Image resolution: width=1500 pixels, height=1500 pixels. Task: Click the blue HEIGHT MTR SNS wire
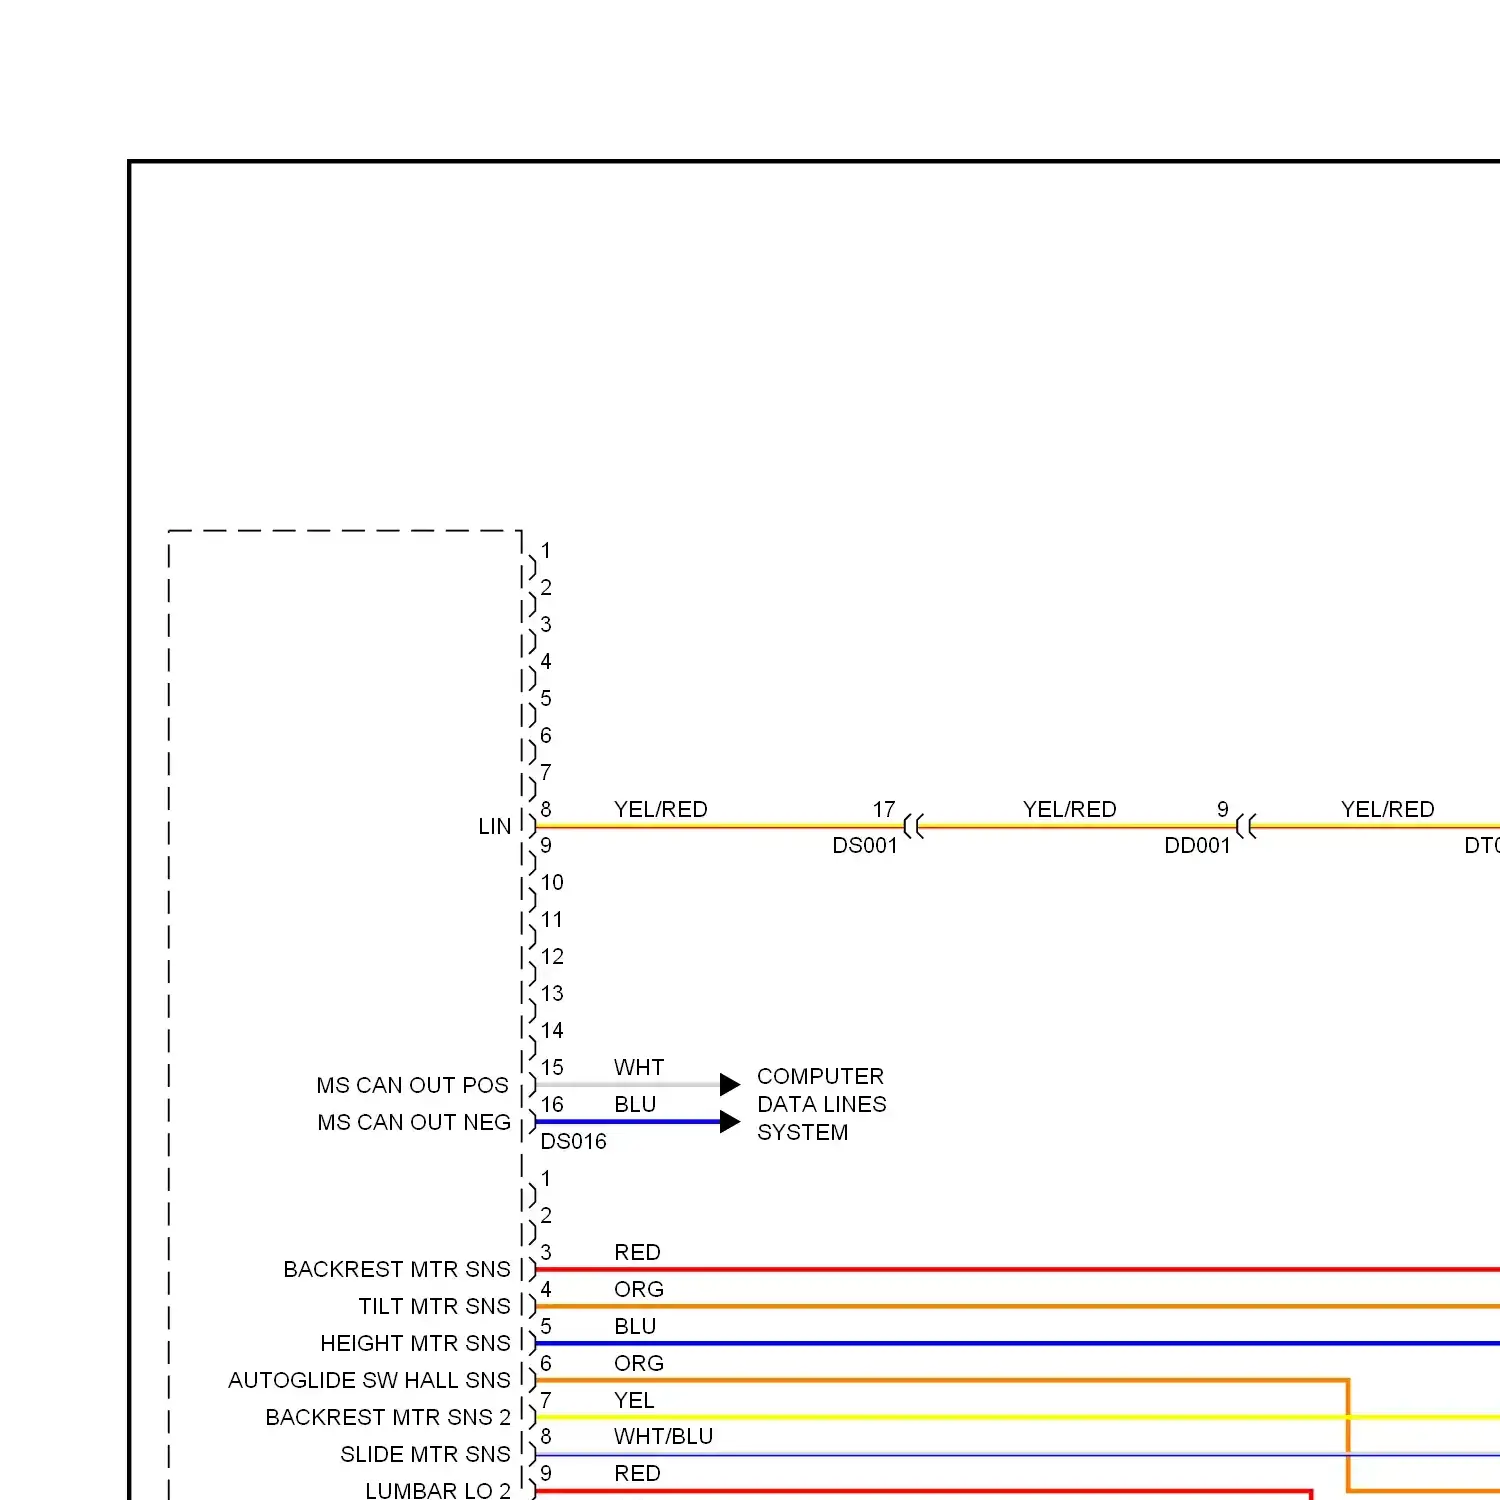(x=1018, y=1343)
